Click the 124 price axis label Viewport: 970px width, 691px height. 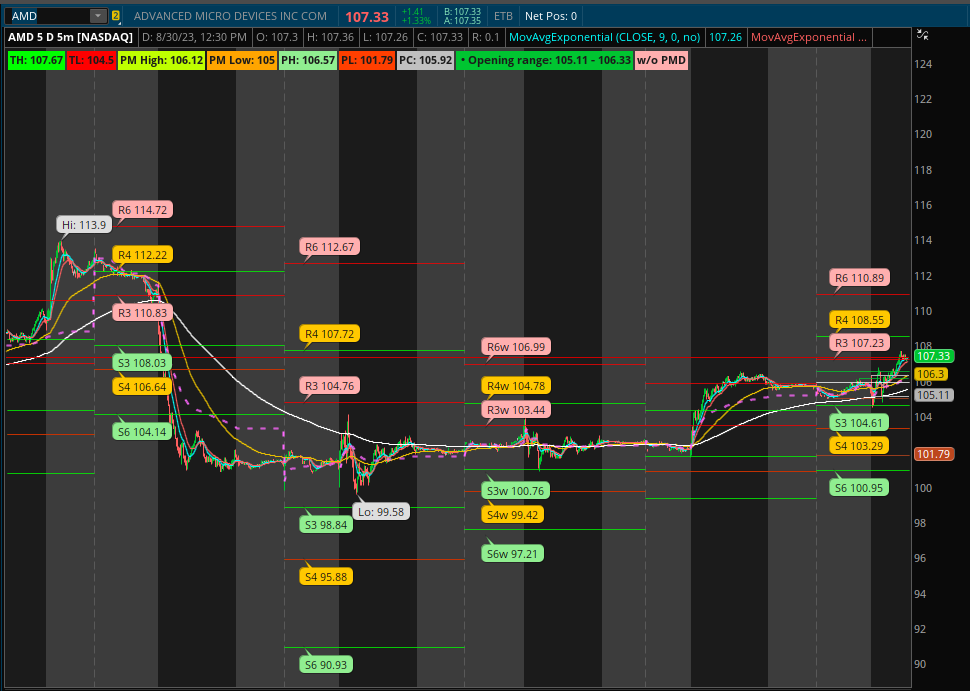924,64
